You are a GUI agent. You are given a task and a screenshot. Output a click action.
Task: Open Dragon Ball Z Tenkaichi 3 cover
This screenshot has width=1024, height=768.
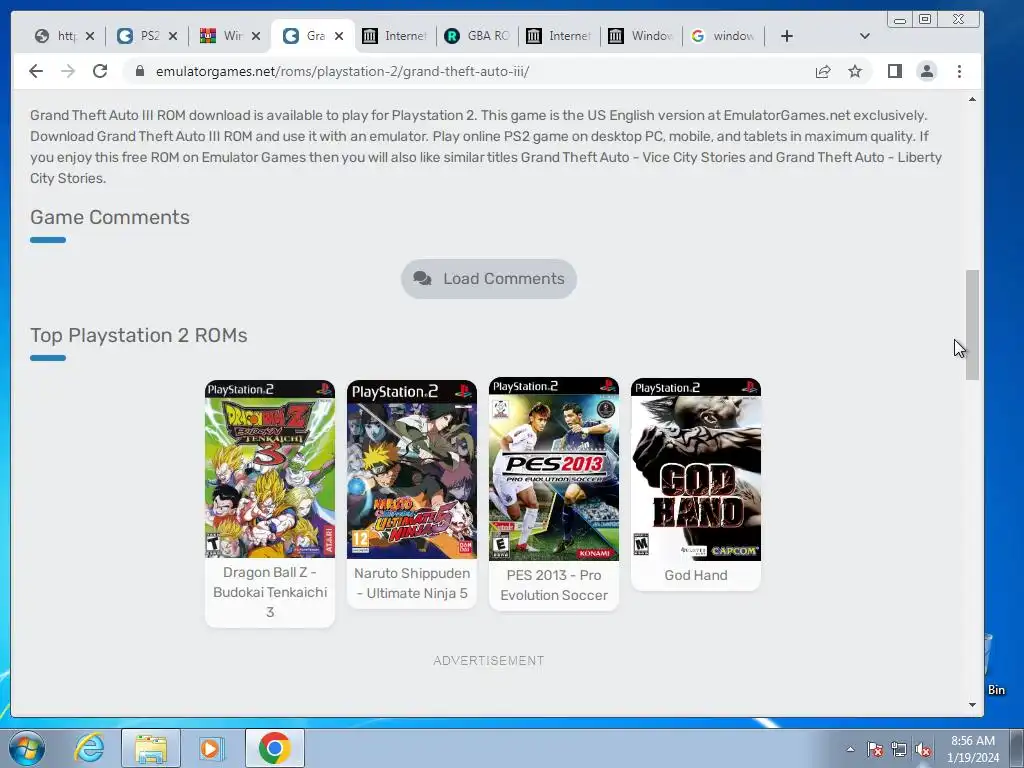click(x=270, y=469)
